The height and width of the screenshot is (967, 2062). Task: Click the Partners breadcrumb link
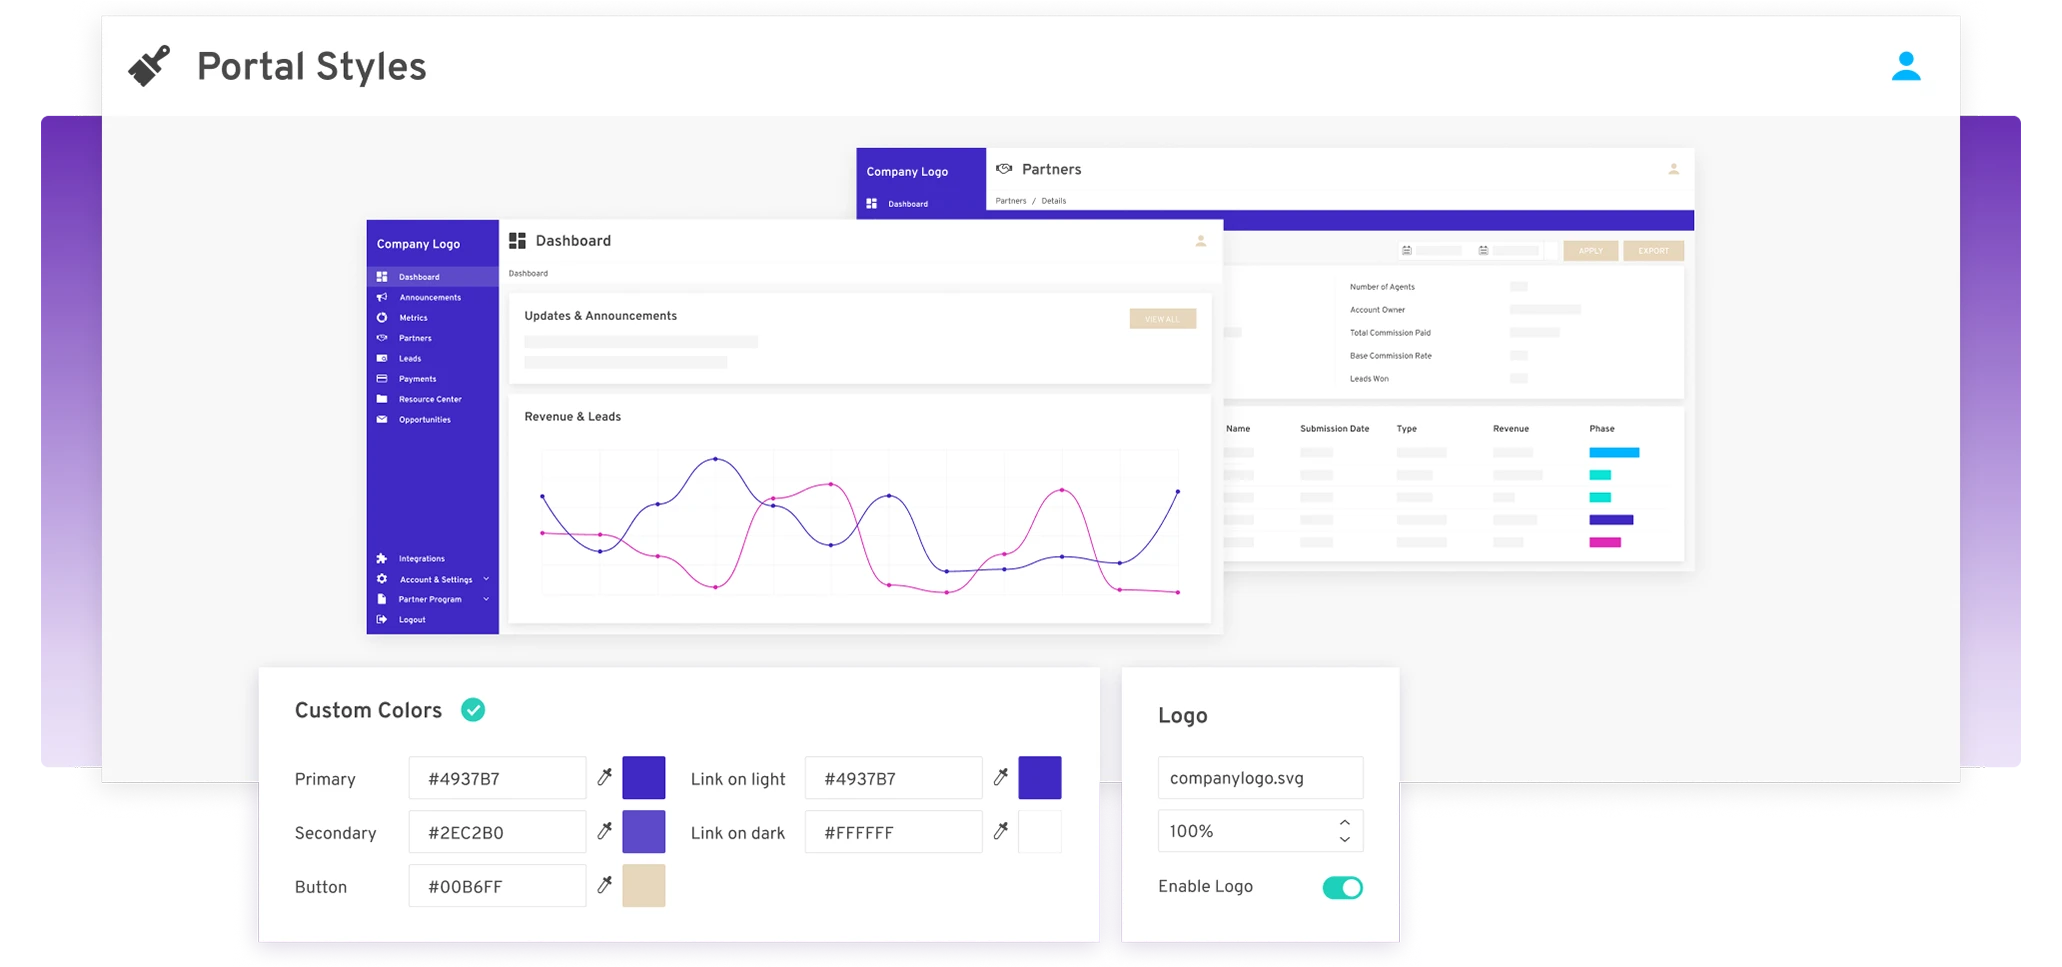click(1011, 201)
